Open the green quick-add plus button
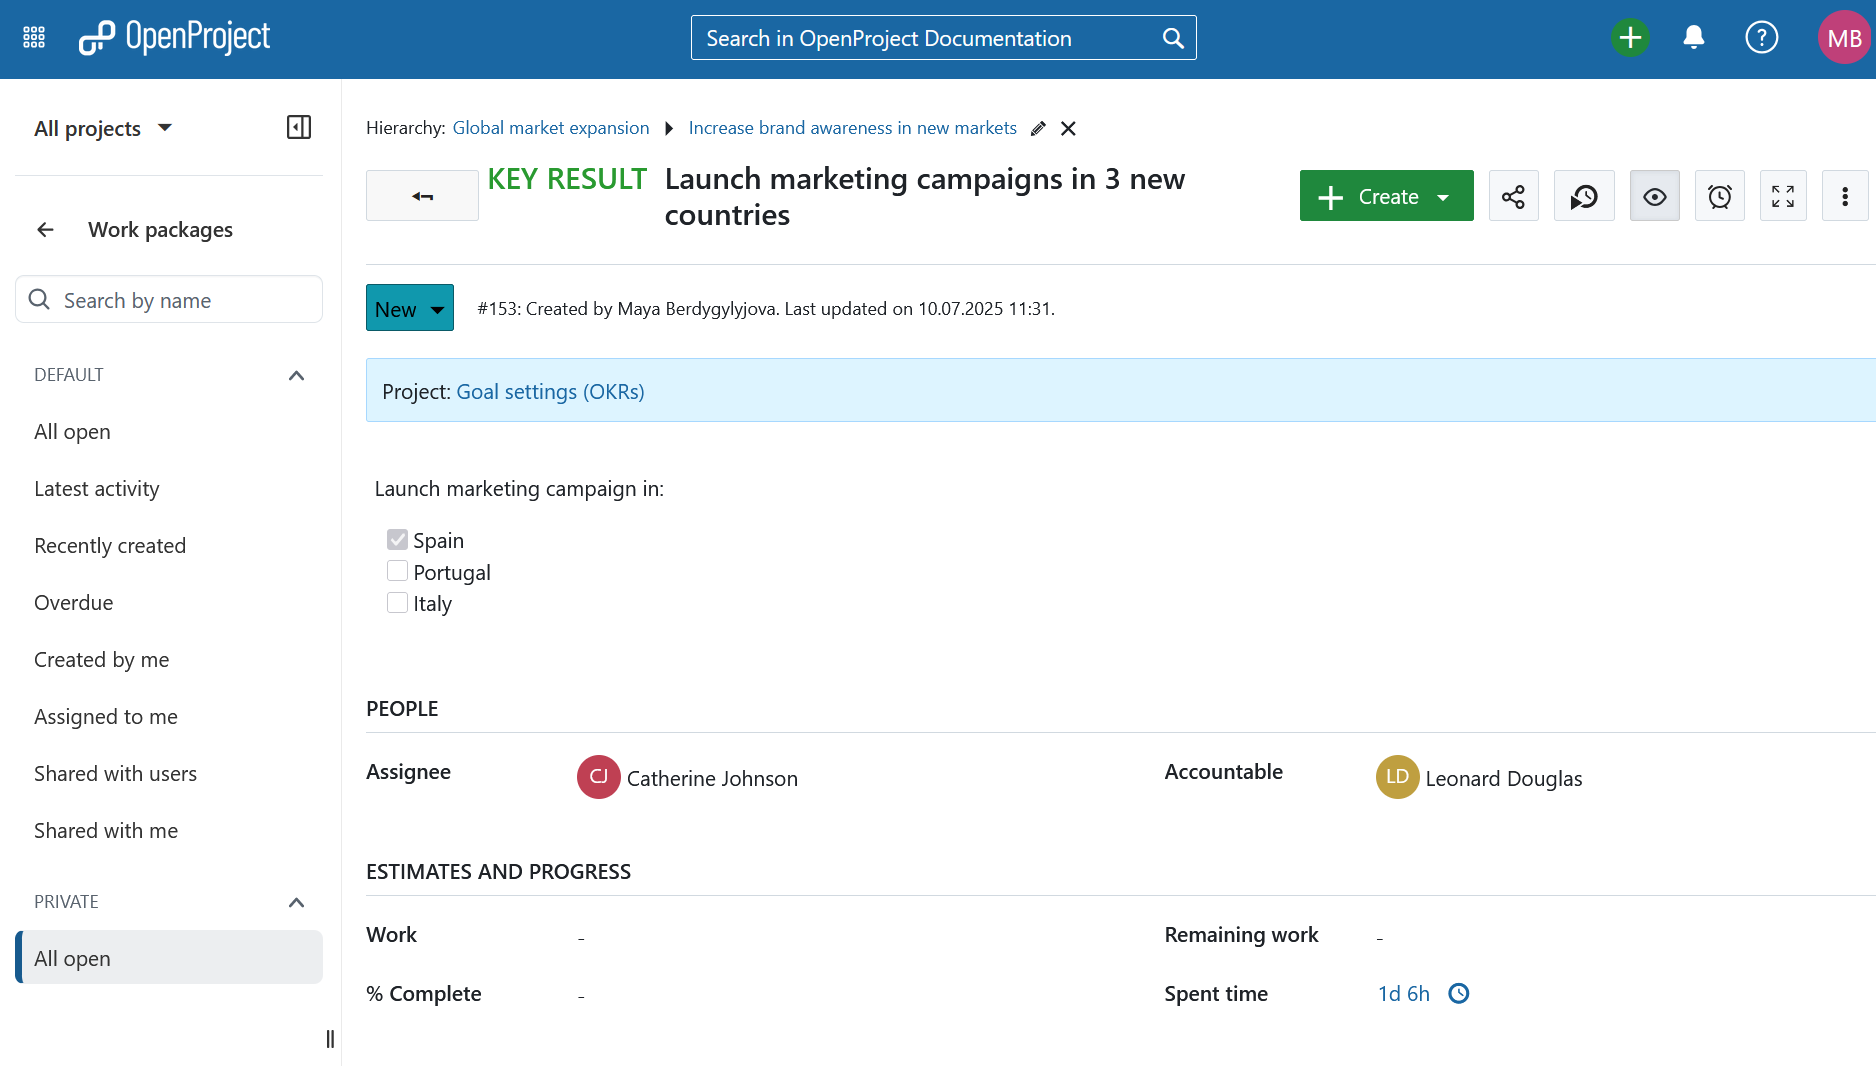This screenshot has height=1066, width=1876. tap(1630, 38)
